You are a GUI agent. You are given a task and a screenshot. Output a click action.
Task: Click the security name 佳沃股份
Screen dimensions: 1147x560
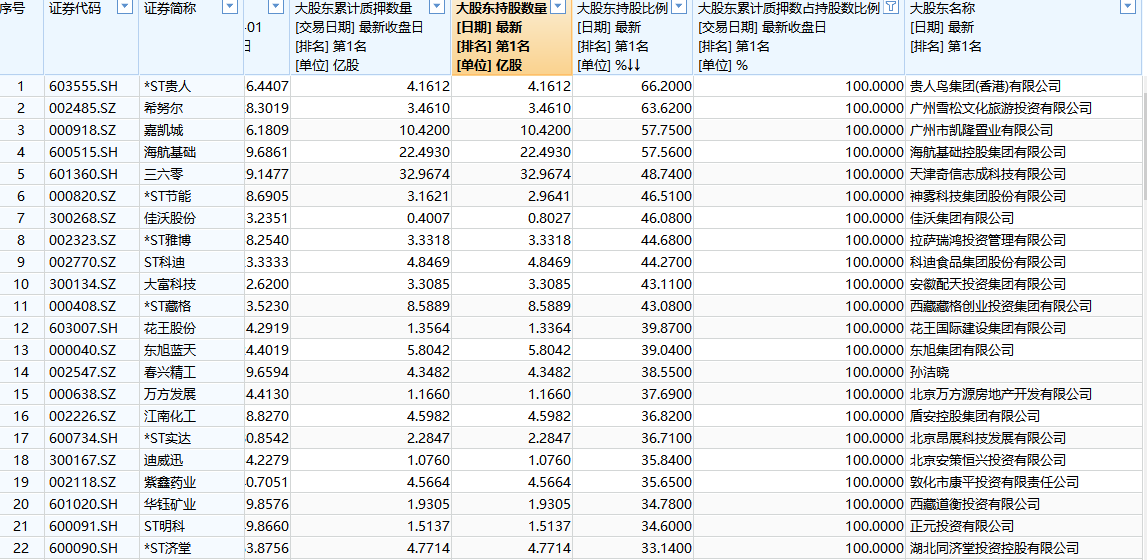coord(170,218)
